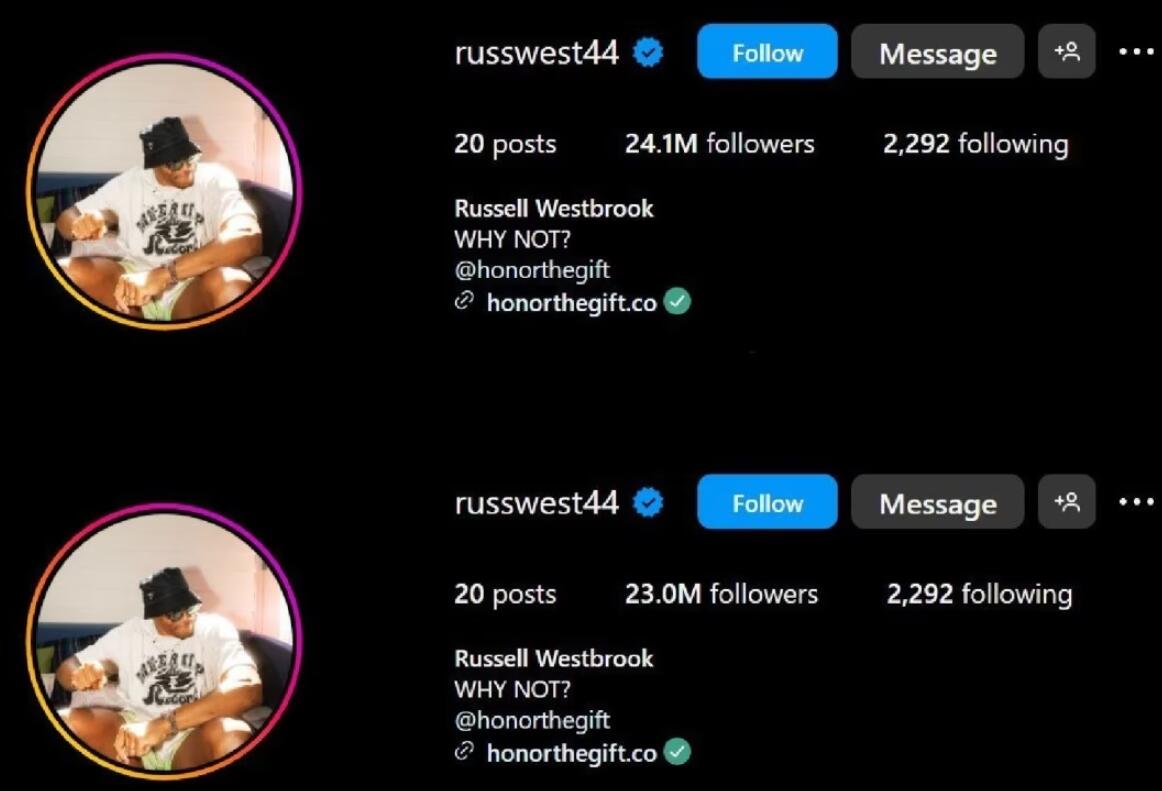Click the verified badge in the lower profile
This screenshot has width=1162, height=791.
point(648,503)
